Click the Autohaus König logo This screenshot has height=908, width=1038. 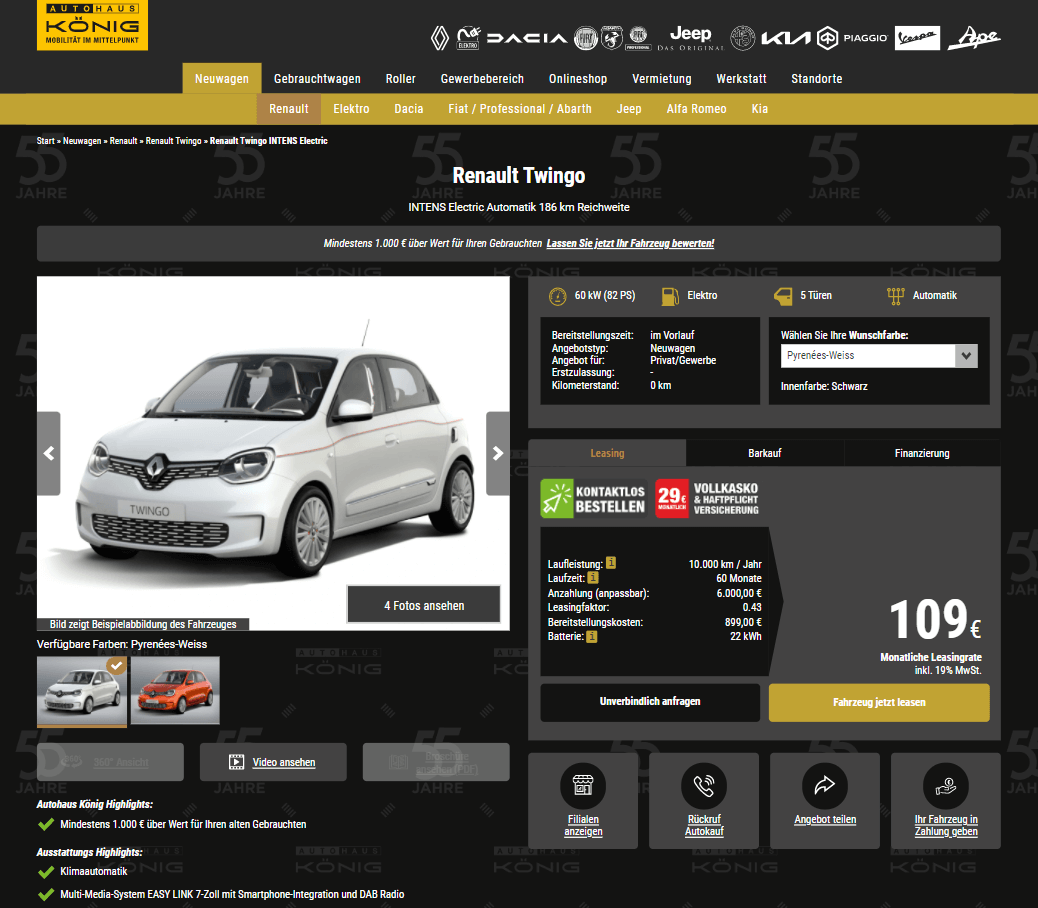coord(92,25)
